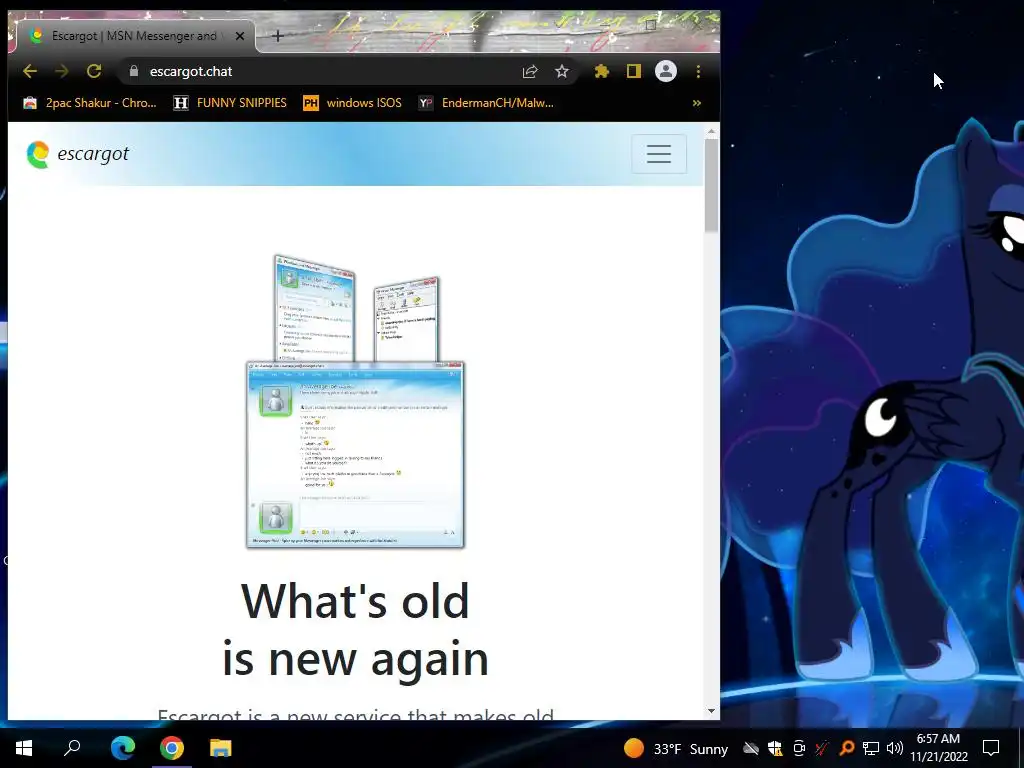The height and width of the screenshot is (768, 1024).
Task: Click the OneDrive cloud tray icon
Action: coord(751,748)
